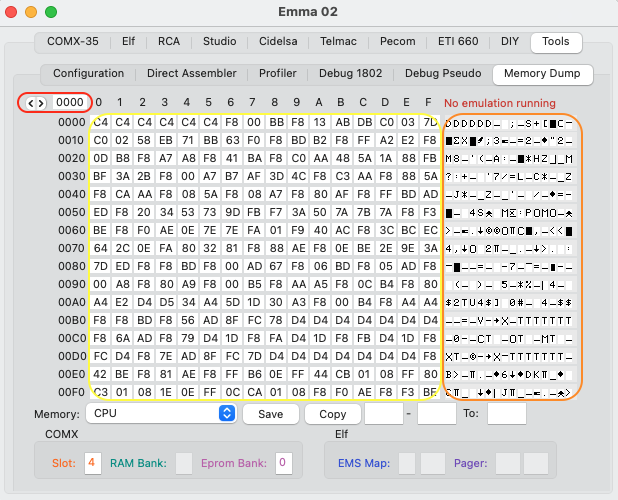Edit the Eprom Bank value field

click(284, 463)
